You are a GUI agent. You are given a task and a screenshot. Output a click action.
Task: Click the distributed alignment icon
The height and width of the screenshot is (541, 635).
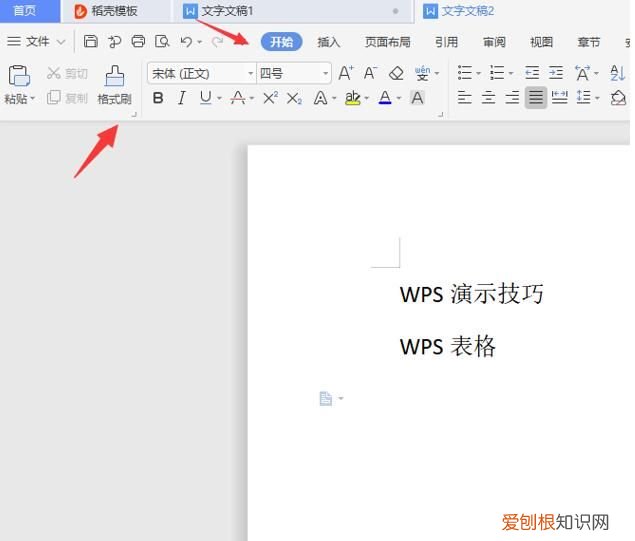click(x=560, y=98)
